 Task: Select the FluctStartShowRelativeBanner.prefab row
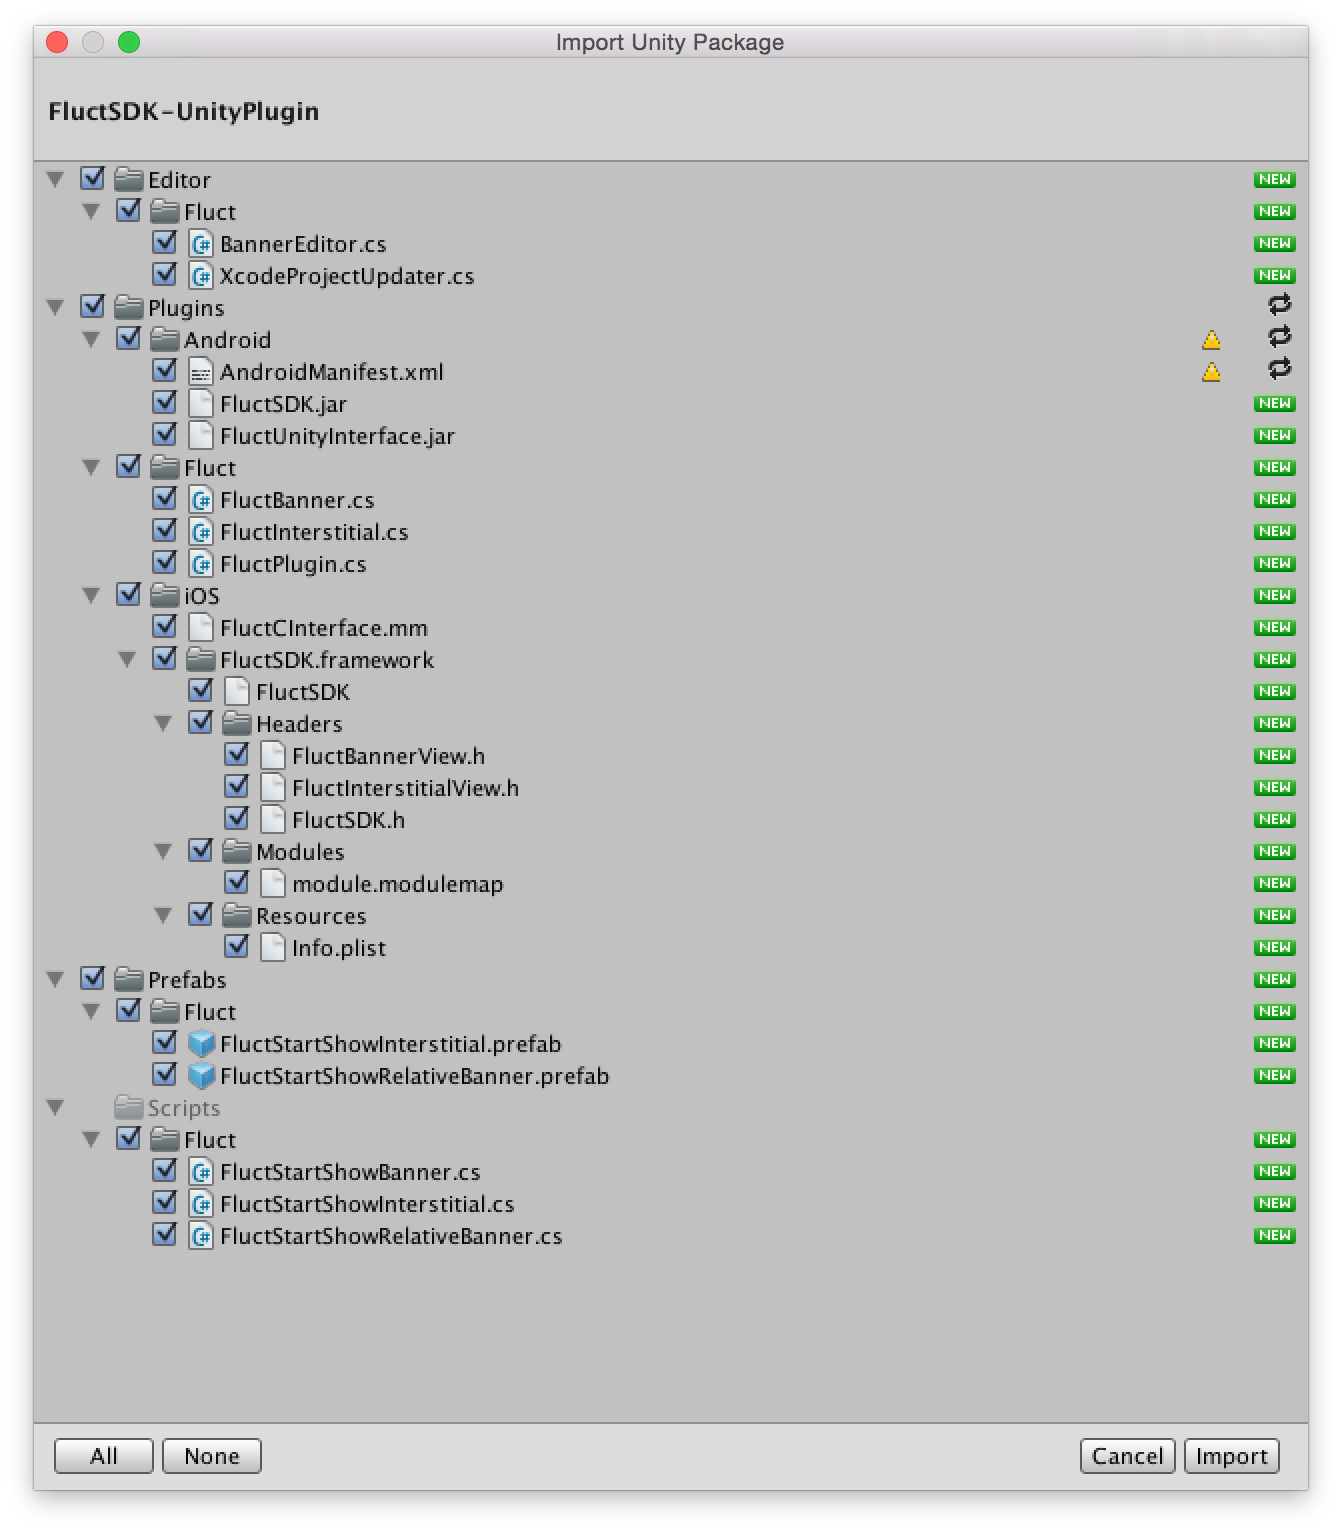671,1076
